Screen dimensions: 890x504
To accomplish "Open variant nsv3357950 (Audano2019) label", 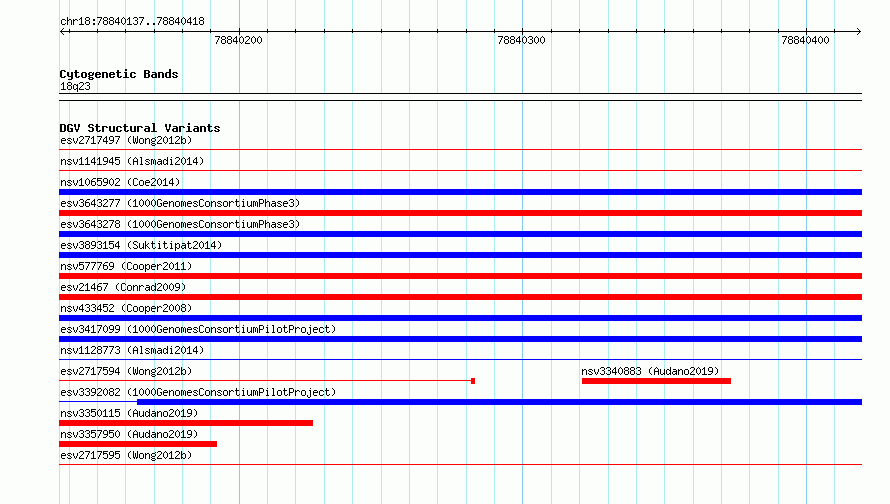I will (129, 434).
